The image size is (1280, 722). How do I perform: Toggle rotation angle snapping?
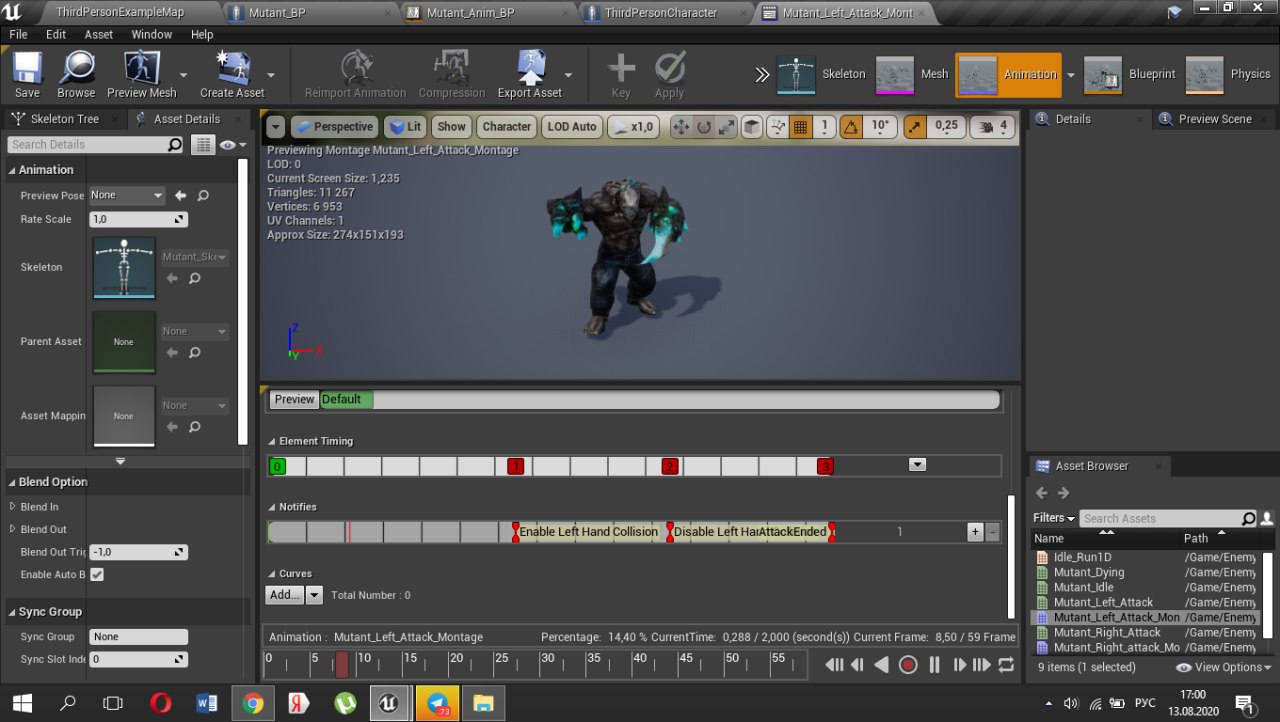click(851, 127)
